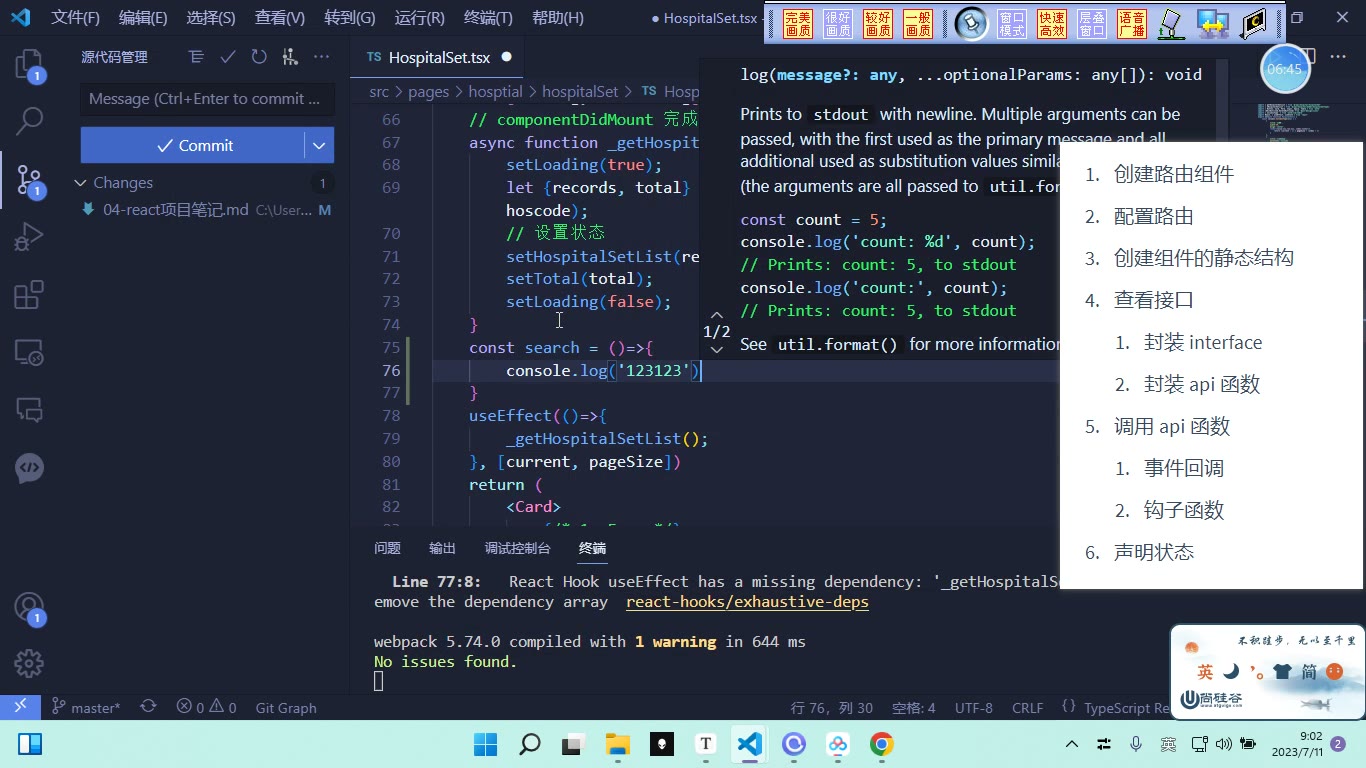Image resolution: width=1366 pixels, height=768 pixels.
Task: Click the commit message input field
Action: [207, 99]
